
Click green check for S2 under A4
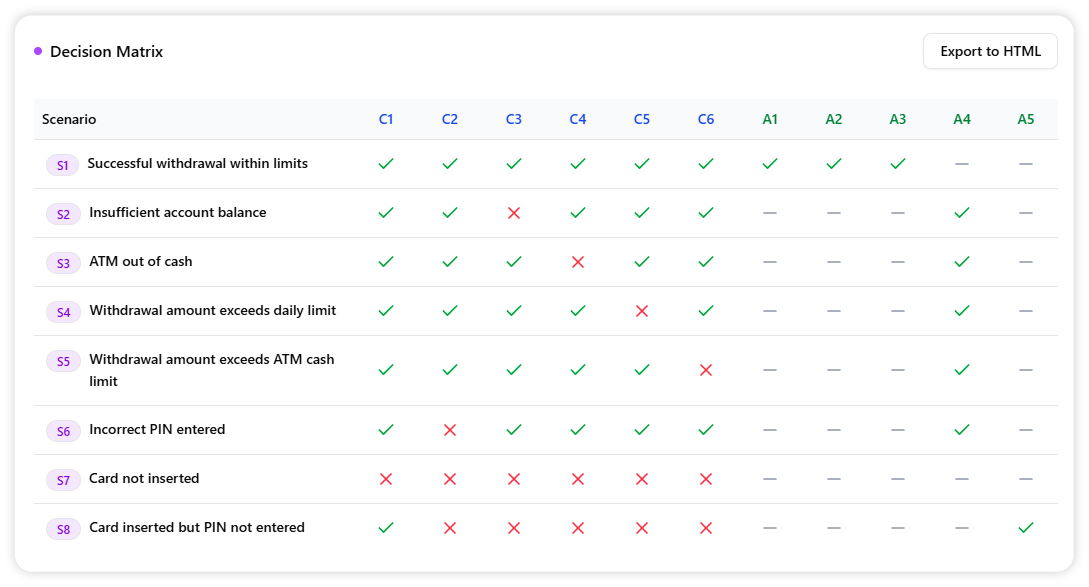click(x=962, y=213)
